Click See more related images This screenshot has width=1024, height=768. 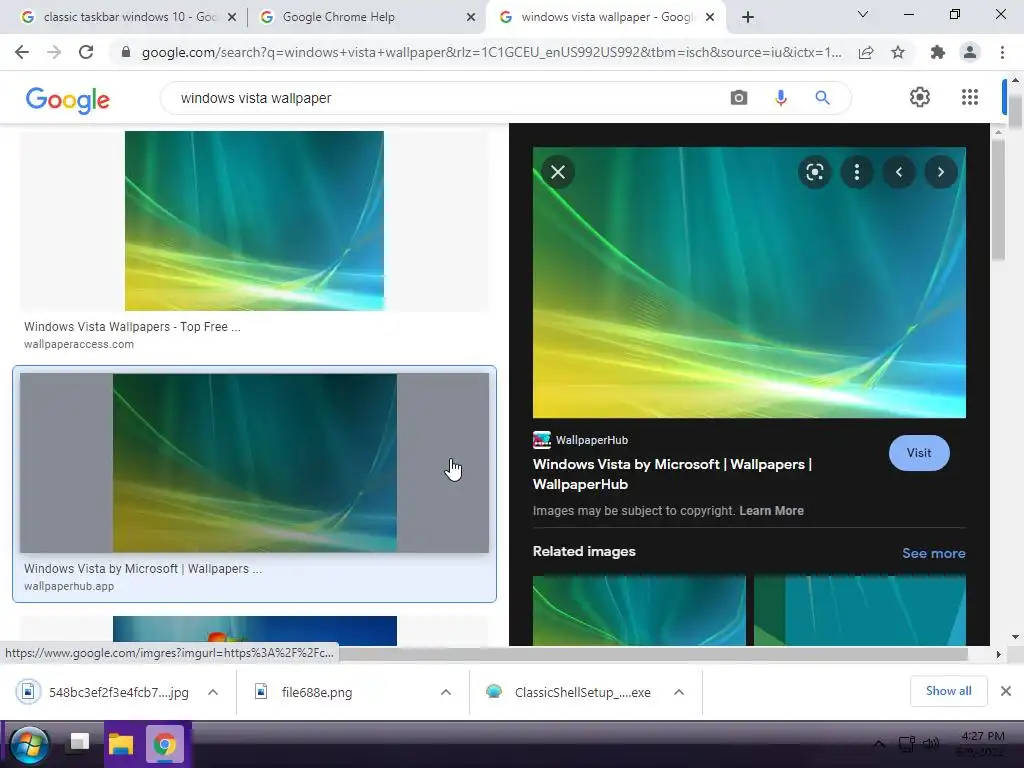click(x=933, y=553)
